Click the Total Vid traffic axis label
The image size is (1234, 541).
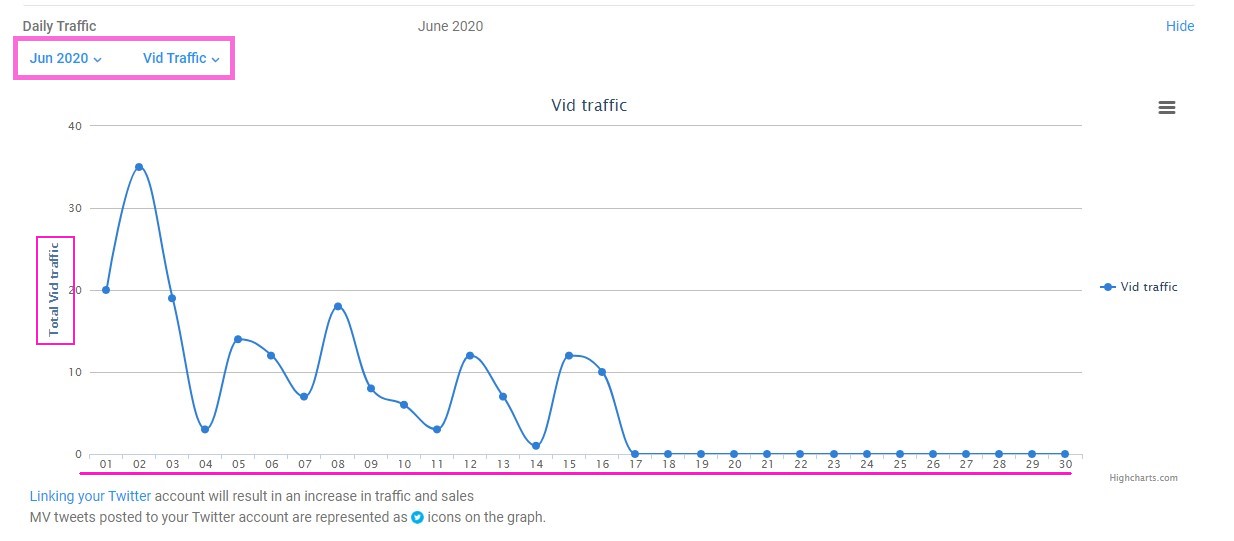coord(55,290)
